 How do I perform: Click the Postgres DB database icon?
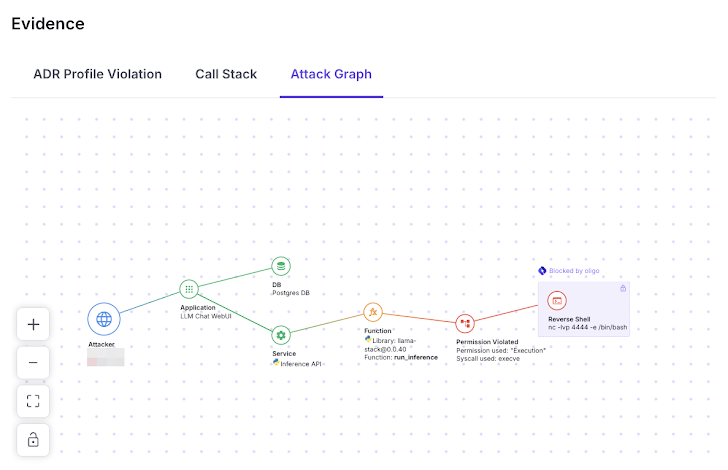pos(281,266)
